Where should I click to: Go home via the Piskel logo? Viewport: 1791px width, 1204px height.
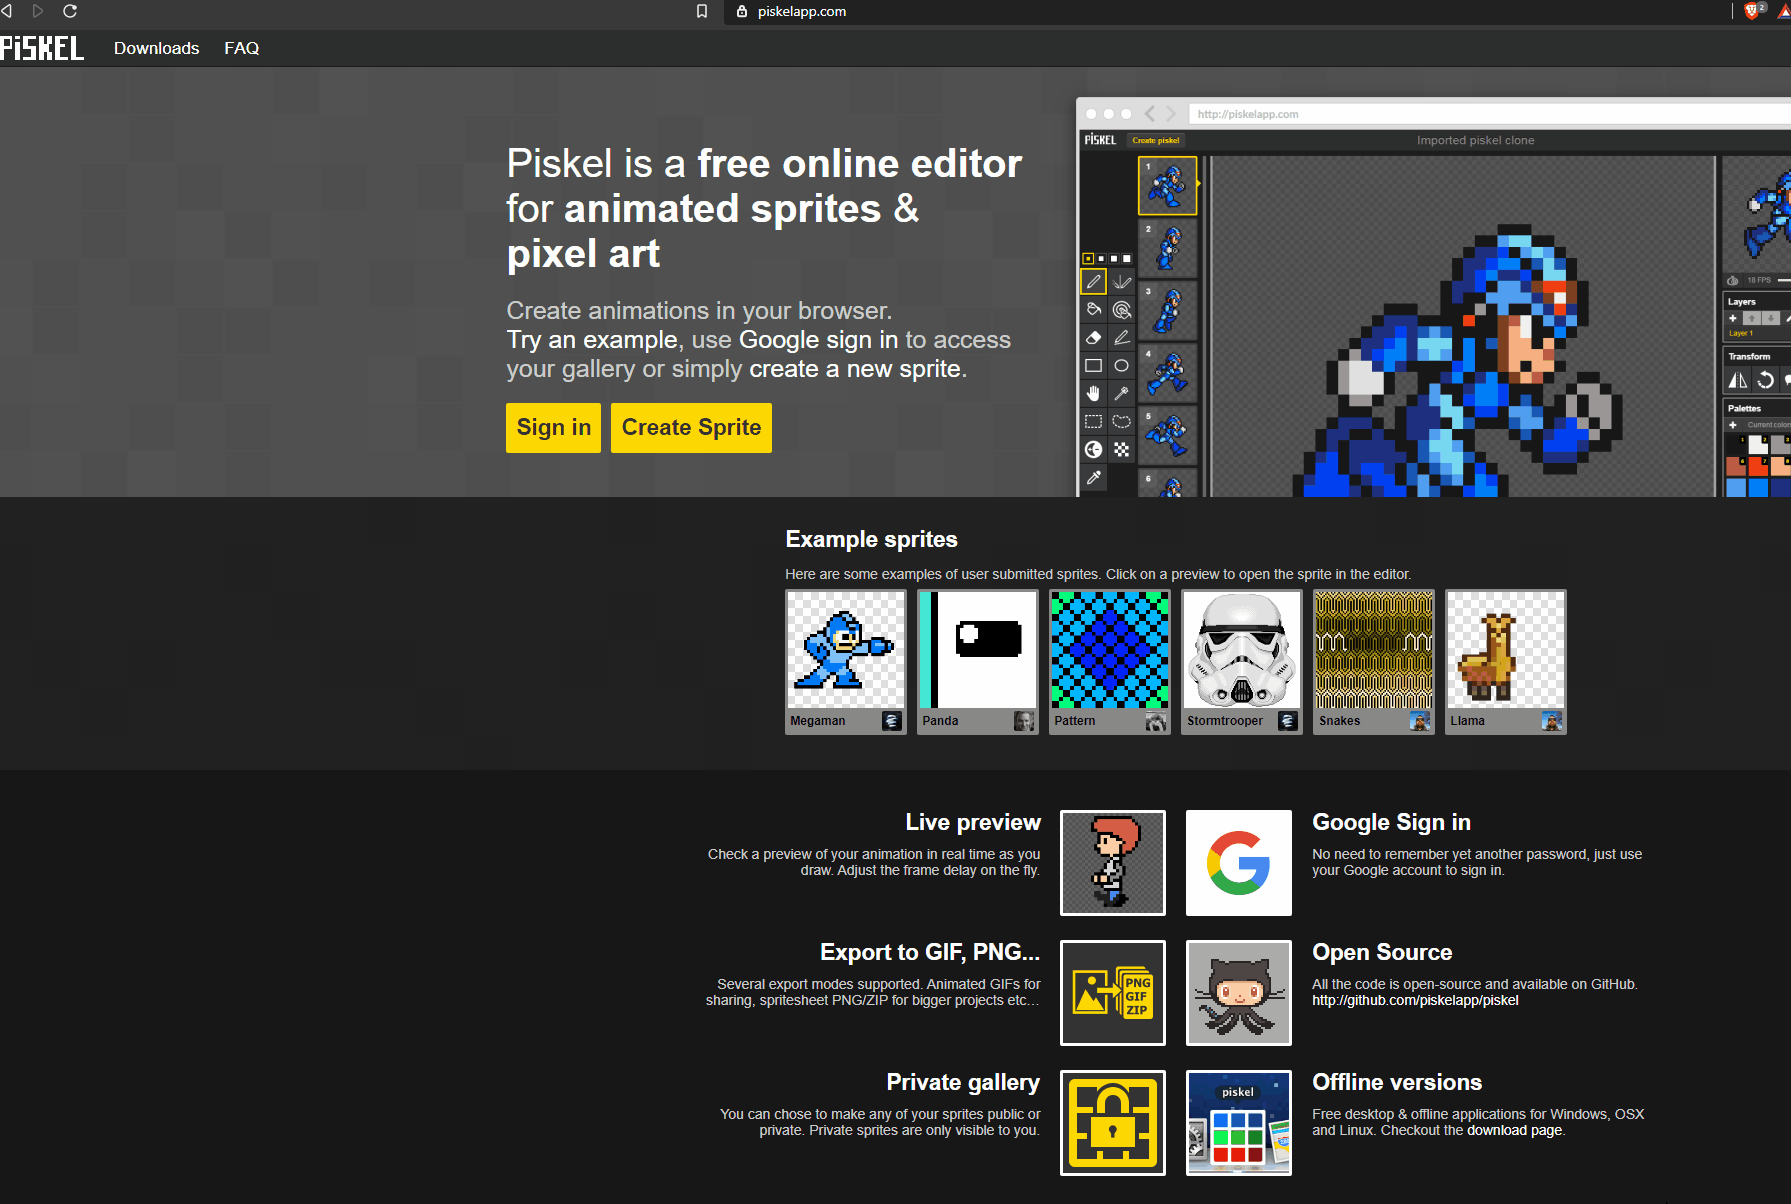[42, 48]
